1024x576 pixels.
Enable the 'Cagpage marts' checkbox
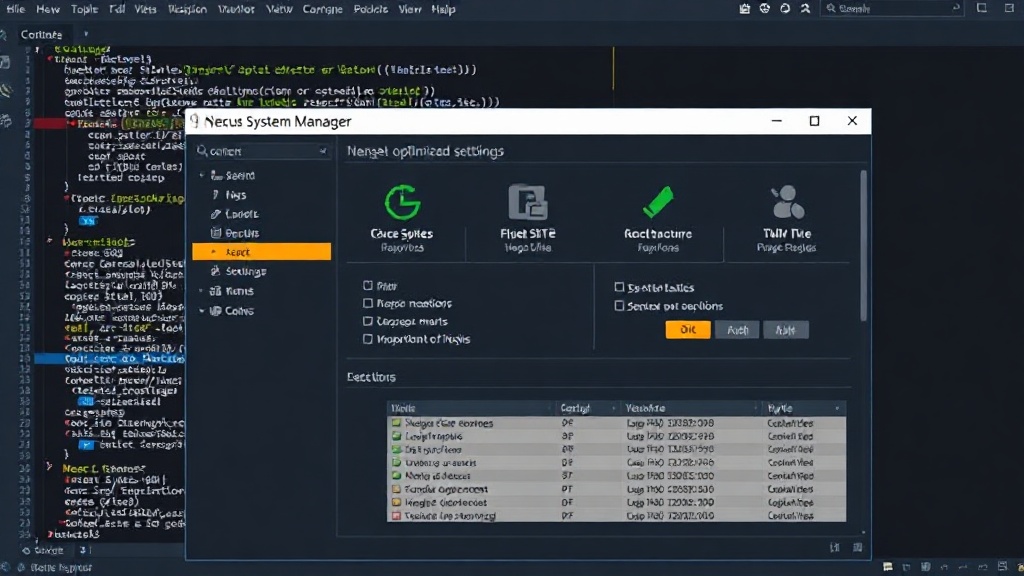click(368, 321)
